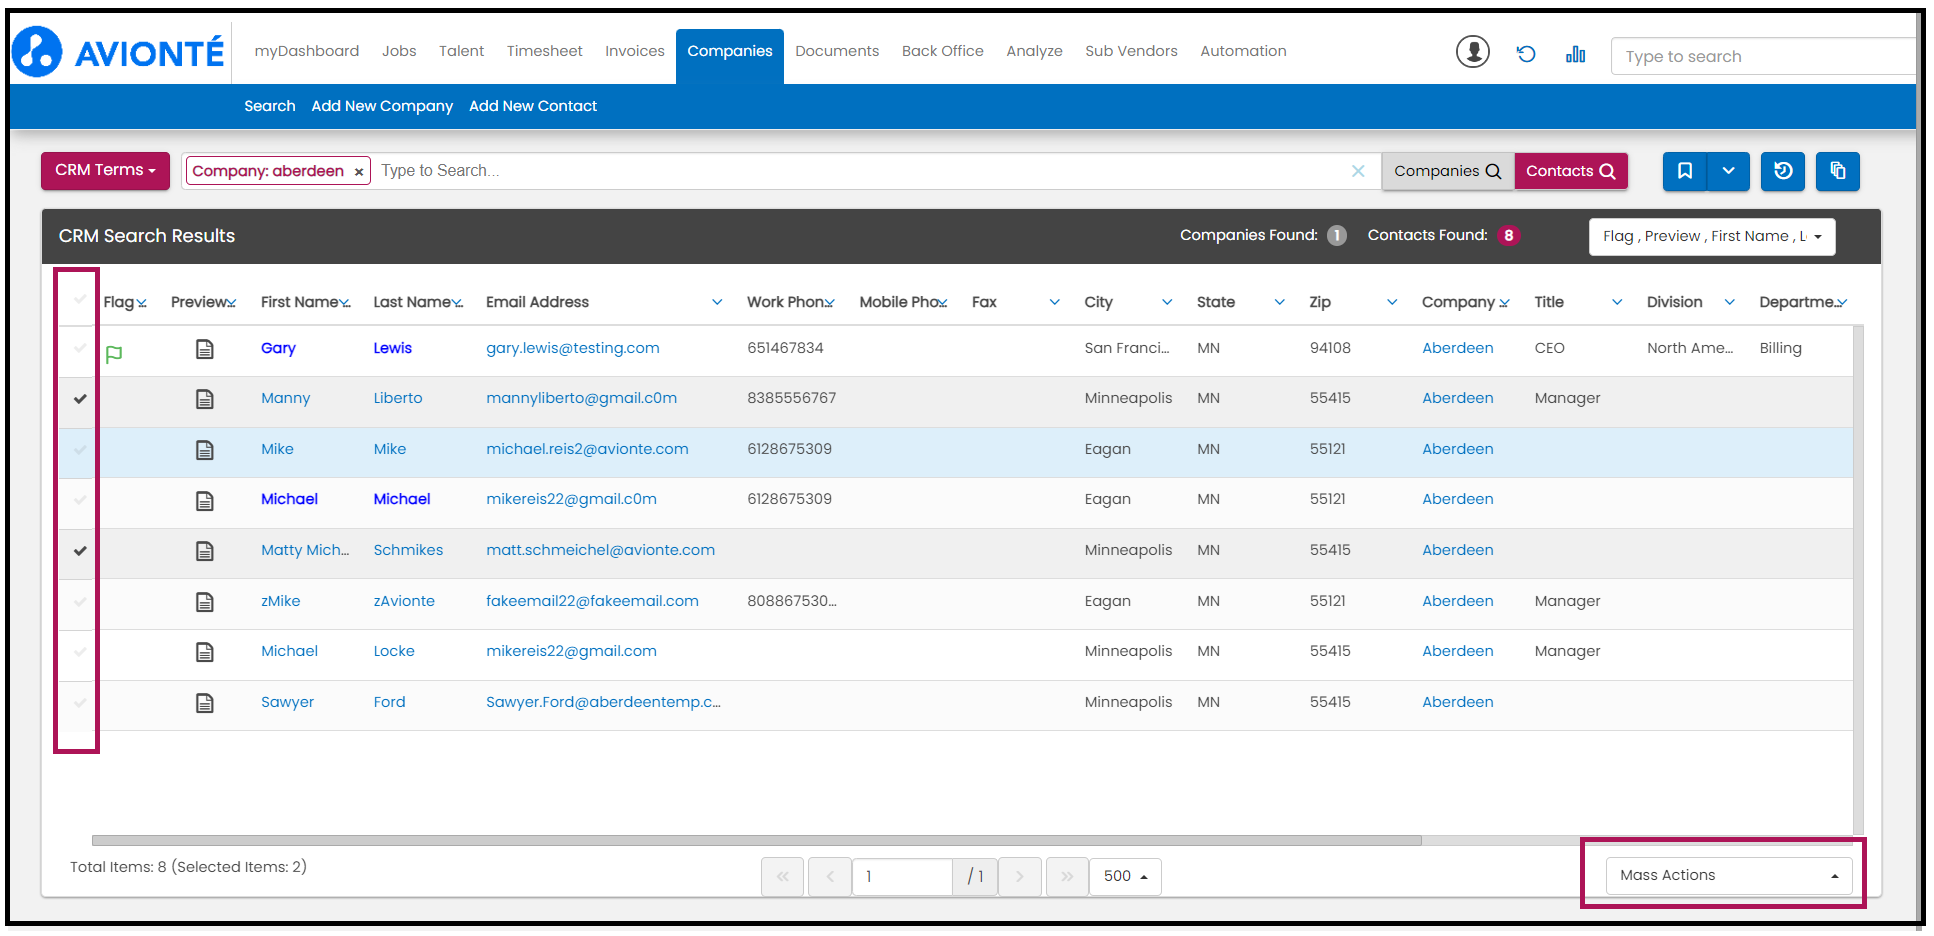Open preview document icon for Gary Lewis
The height and width of the screenshot is (936, 1934).
[x=205, y=349]
